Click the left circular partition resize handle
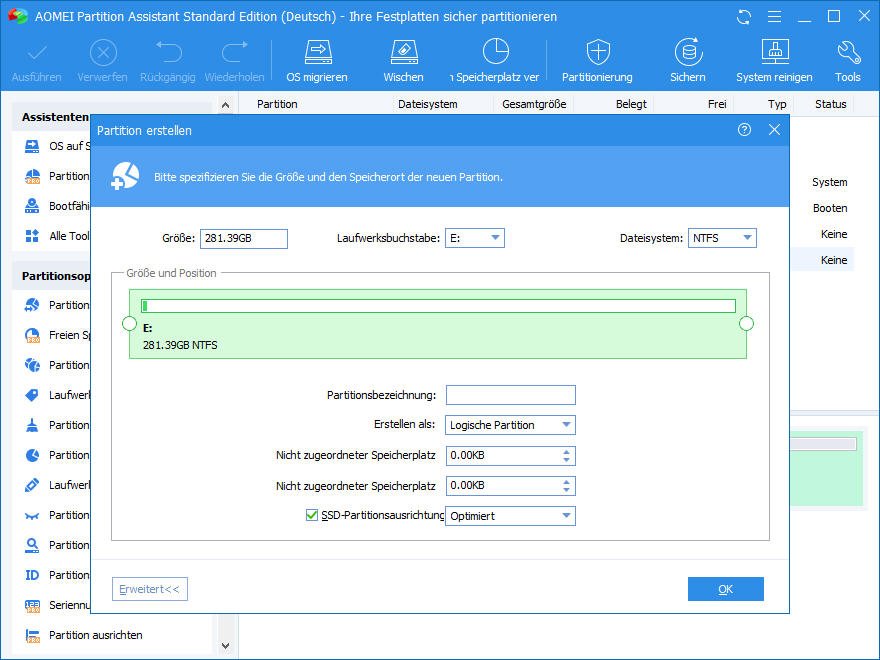 click(x=129, y=324)
